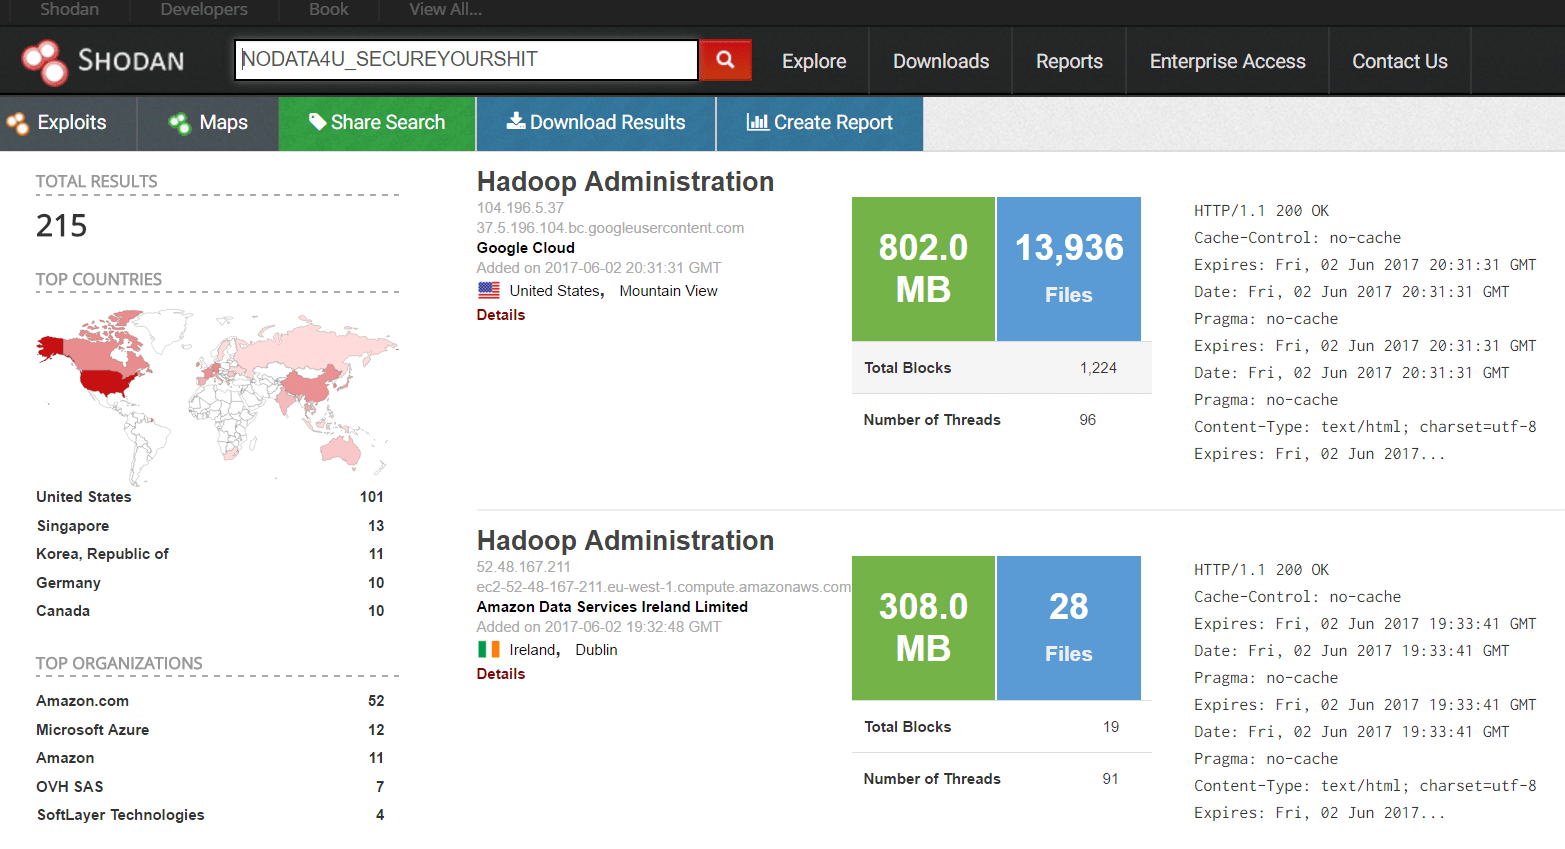Click the TOP COUNTRIES heading
This screenshot has width=1565, height=849.
coord(99,279)
